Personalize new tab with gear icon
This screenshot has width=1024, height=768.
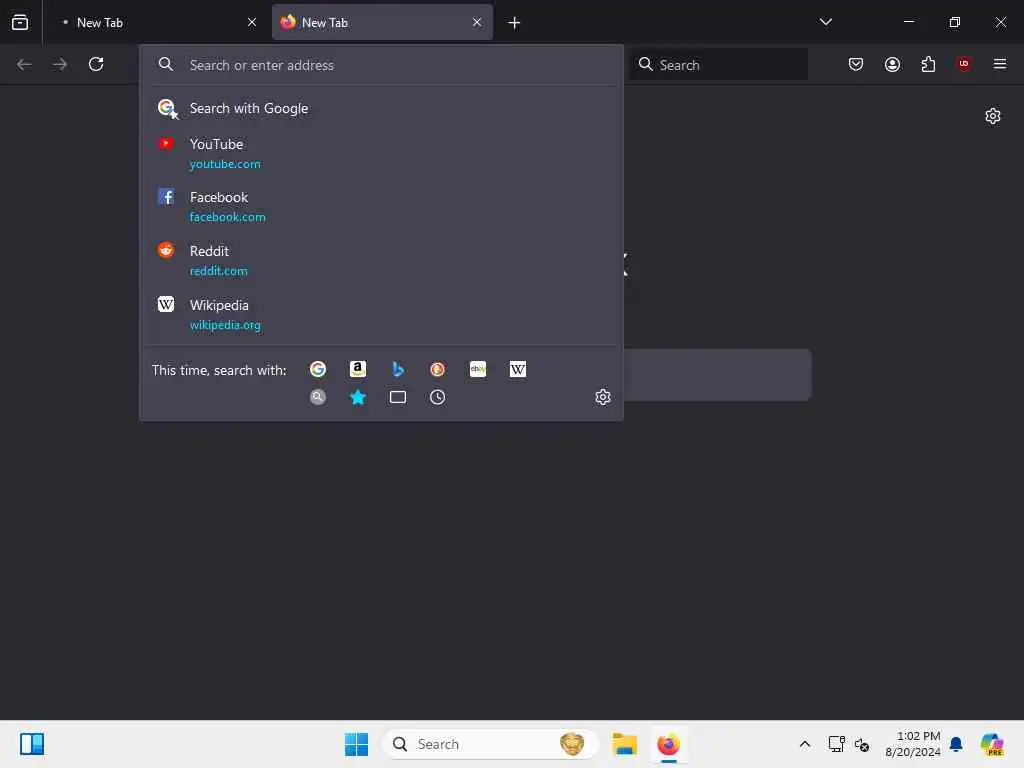993,116
